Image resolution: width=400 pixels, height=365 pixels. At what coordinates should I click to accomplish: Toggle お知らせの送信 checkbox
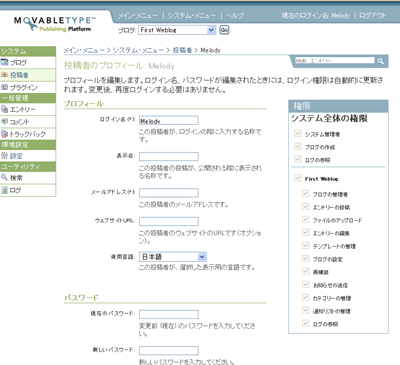coord(305,284)
